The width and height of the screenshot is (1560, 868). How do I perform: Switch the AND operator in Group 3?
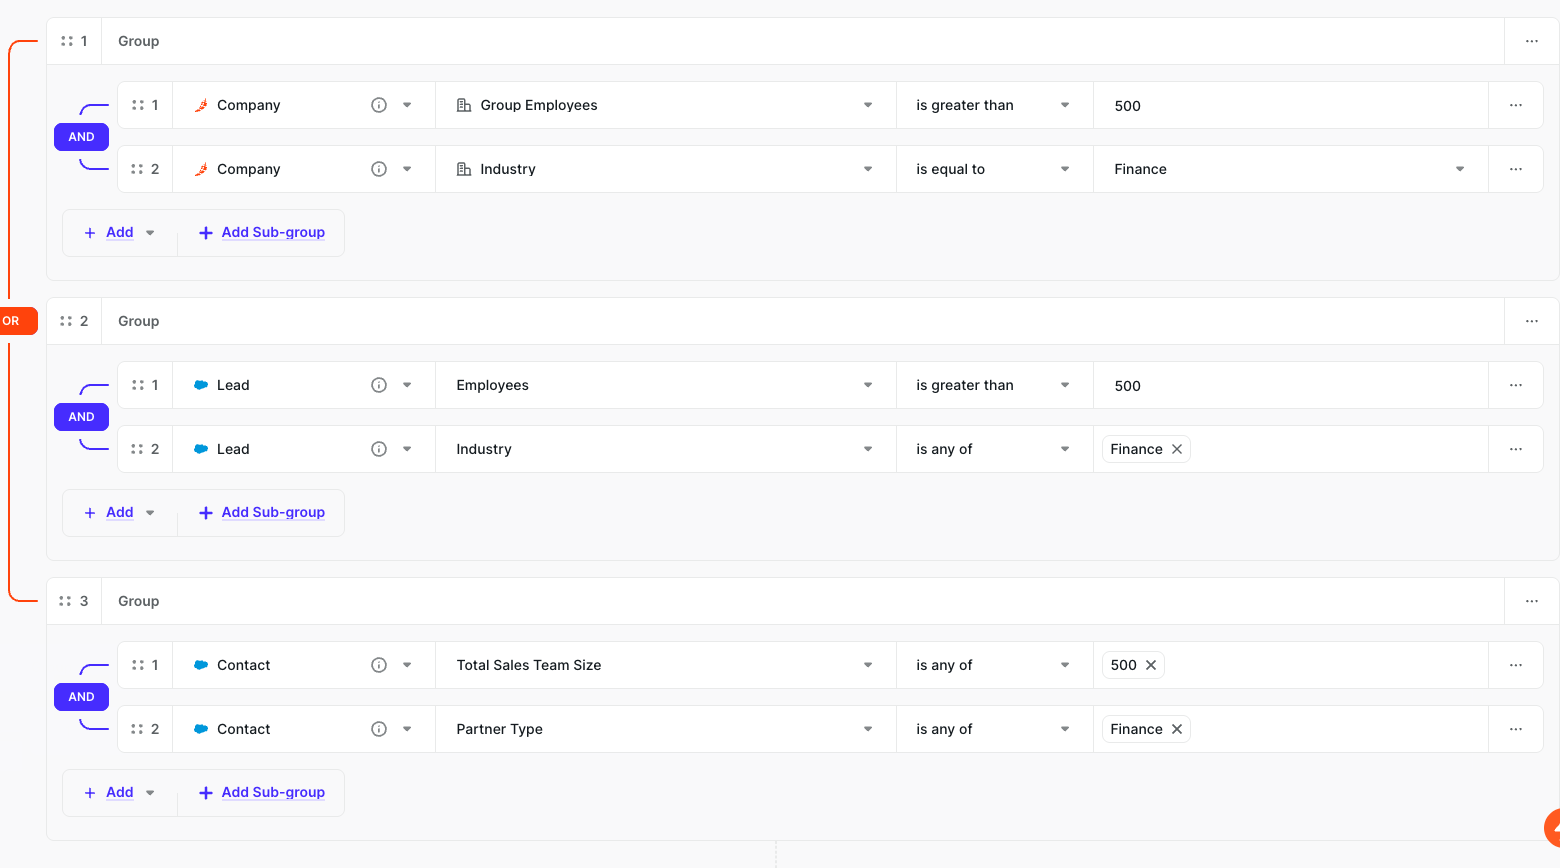point(81,697)
